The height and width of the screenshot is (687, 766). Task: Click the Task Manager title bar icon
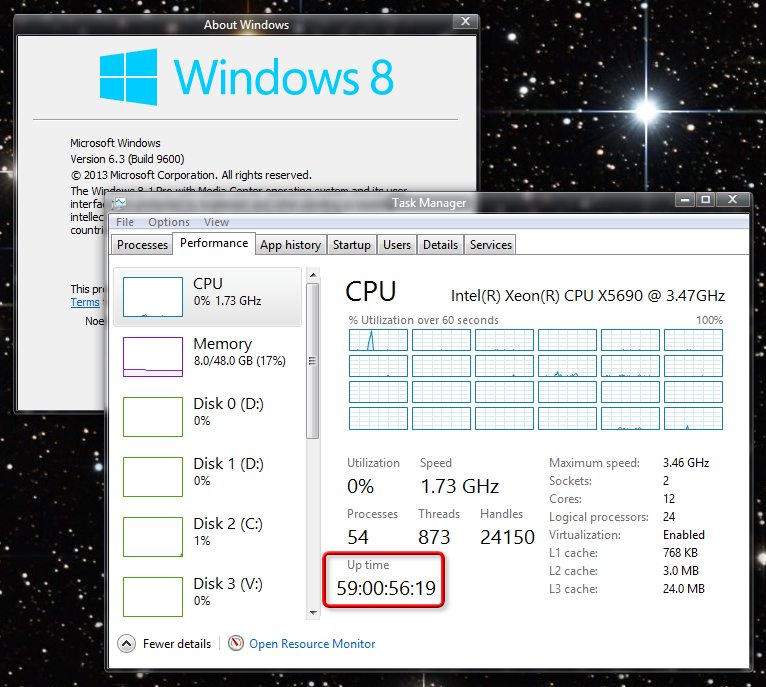pyautogui.click(x=120, y=203)
